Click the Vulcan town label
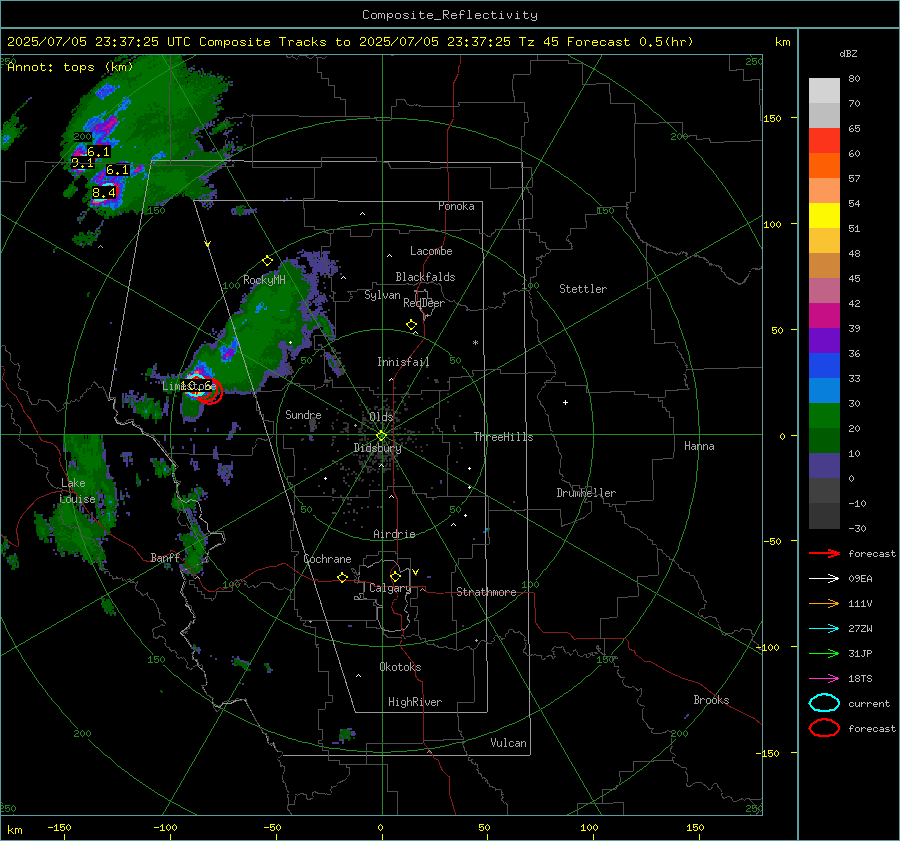The image size is (900, 841). [509, 743]
